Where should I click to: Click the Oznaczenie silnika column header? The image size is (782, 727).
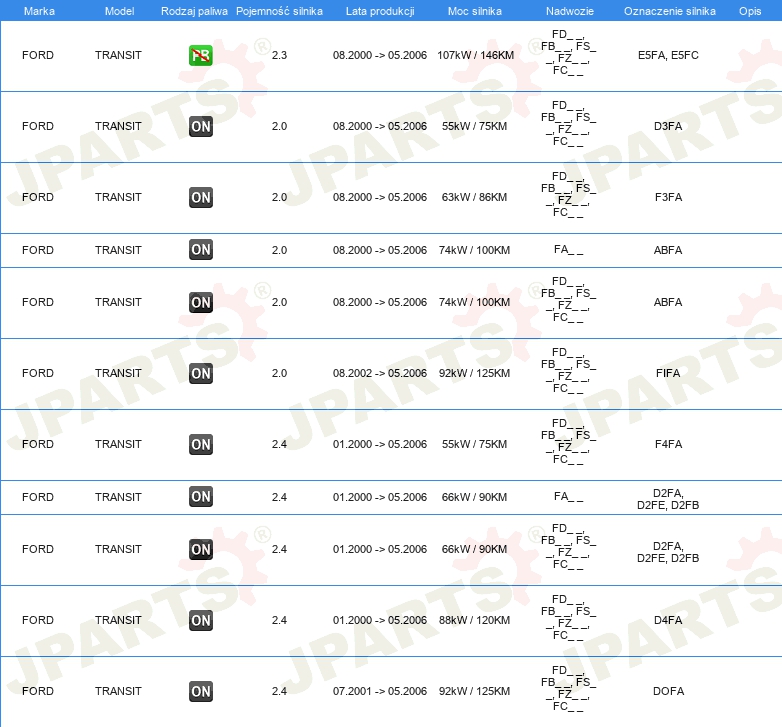[669, 11]
